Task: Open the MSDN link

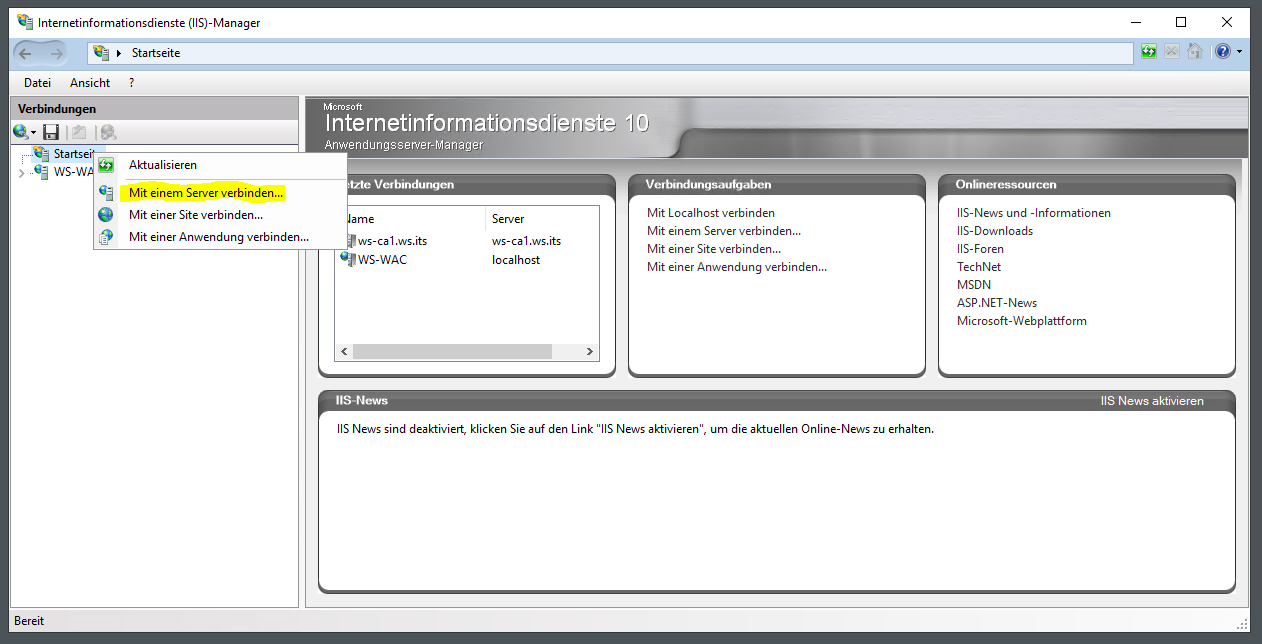Action: coord(974,285)
